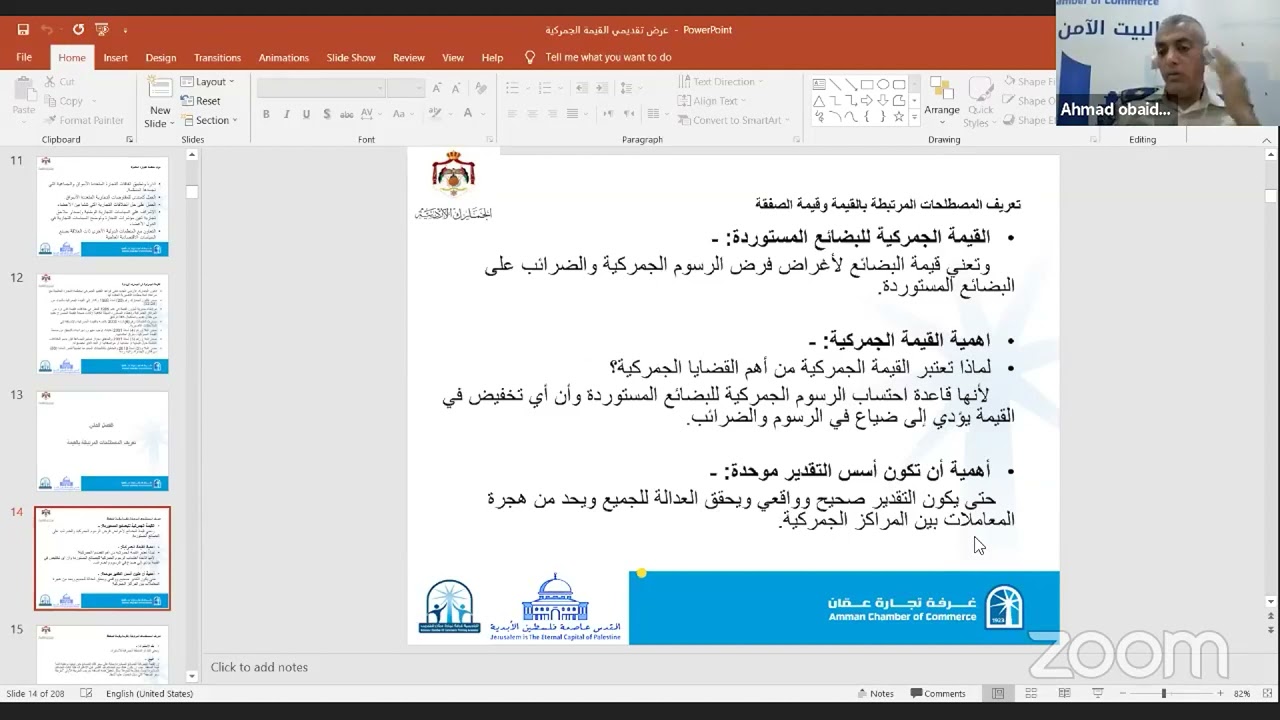This screenshot has width=1280, height=720.
Task: Click the spell check icon in status bar
Action: click(87, 693)
